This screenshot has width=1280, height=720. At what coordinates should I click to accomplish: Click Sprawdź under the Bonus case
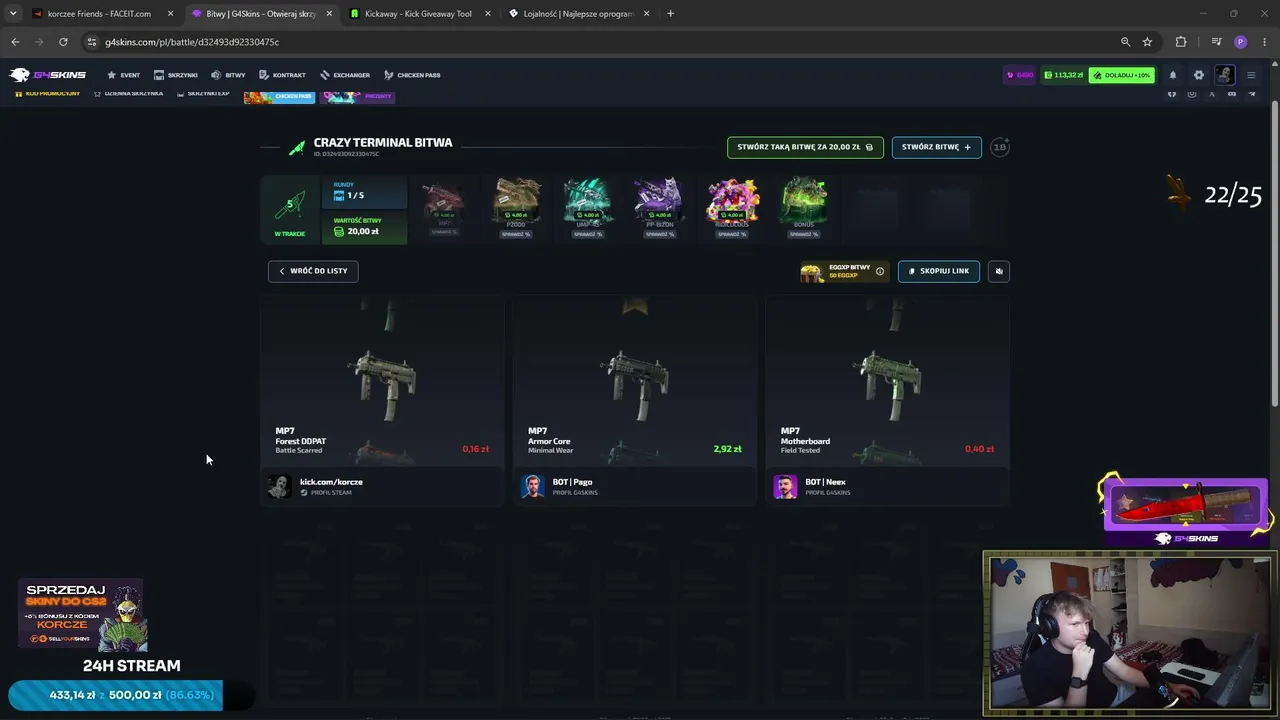click(804, 234)
